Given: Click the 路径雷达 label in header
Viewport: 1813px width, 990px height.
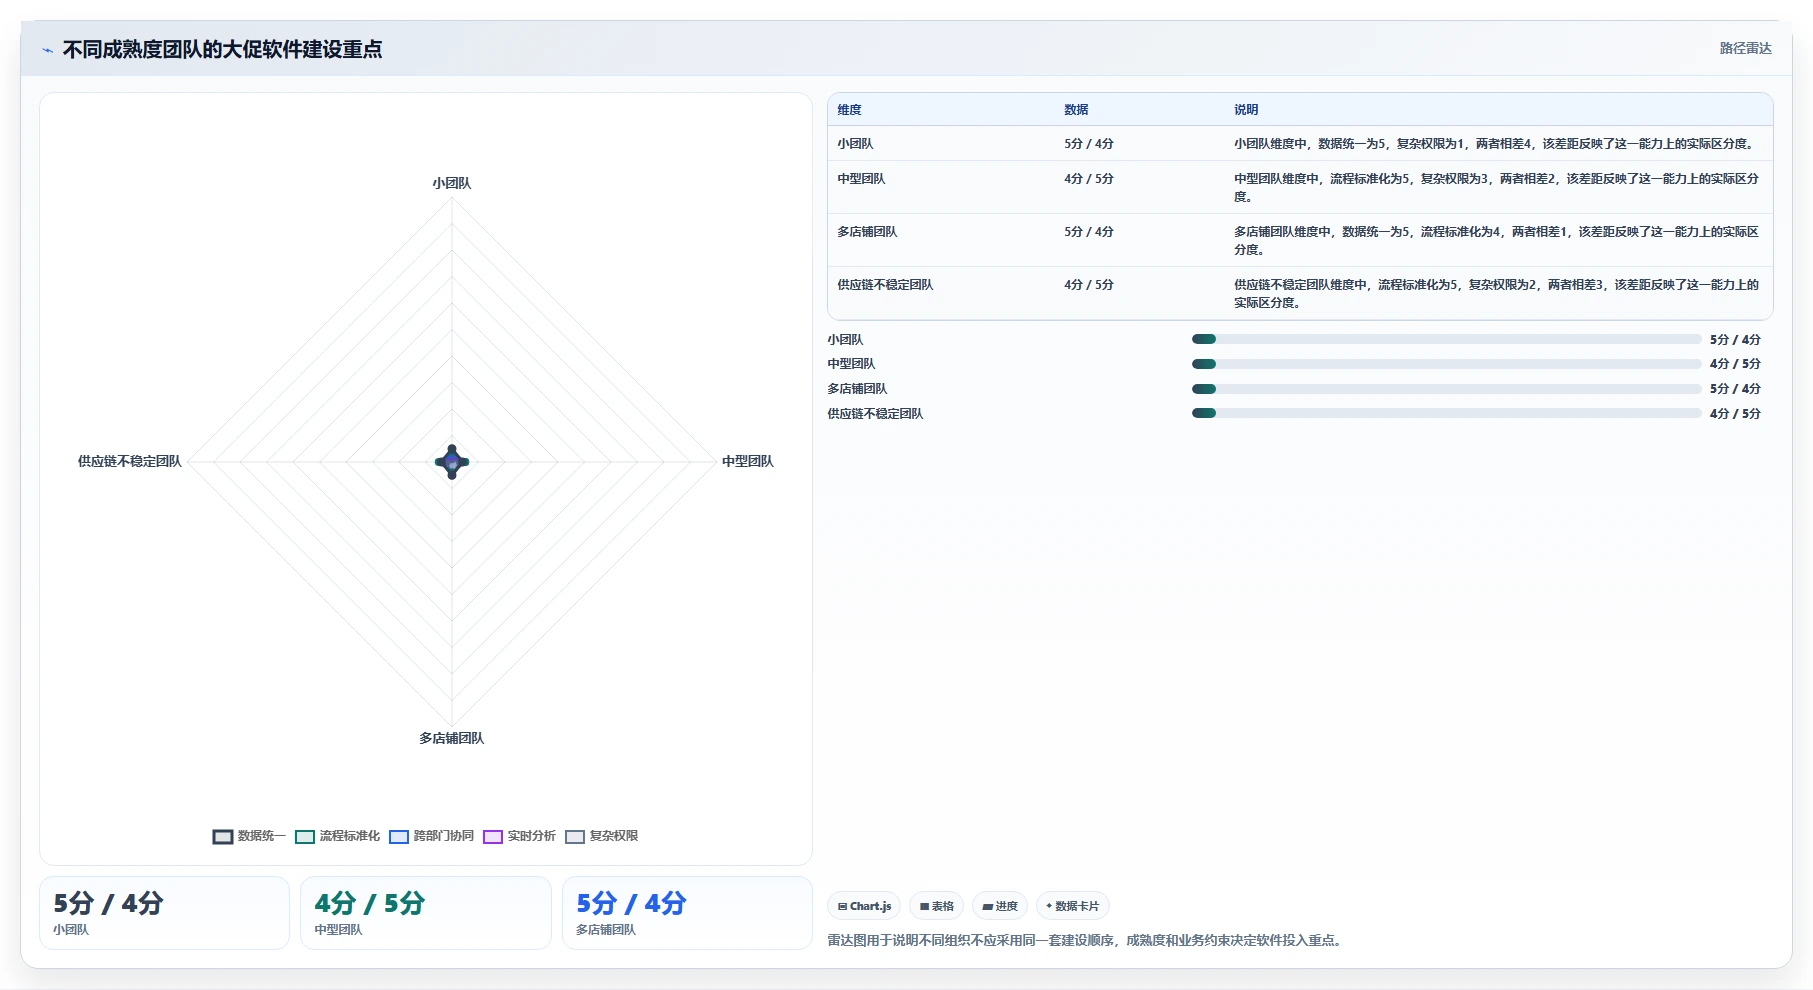Looking at the screenshot, I should click(1745, 48).
